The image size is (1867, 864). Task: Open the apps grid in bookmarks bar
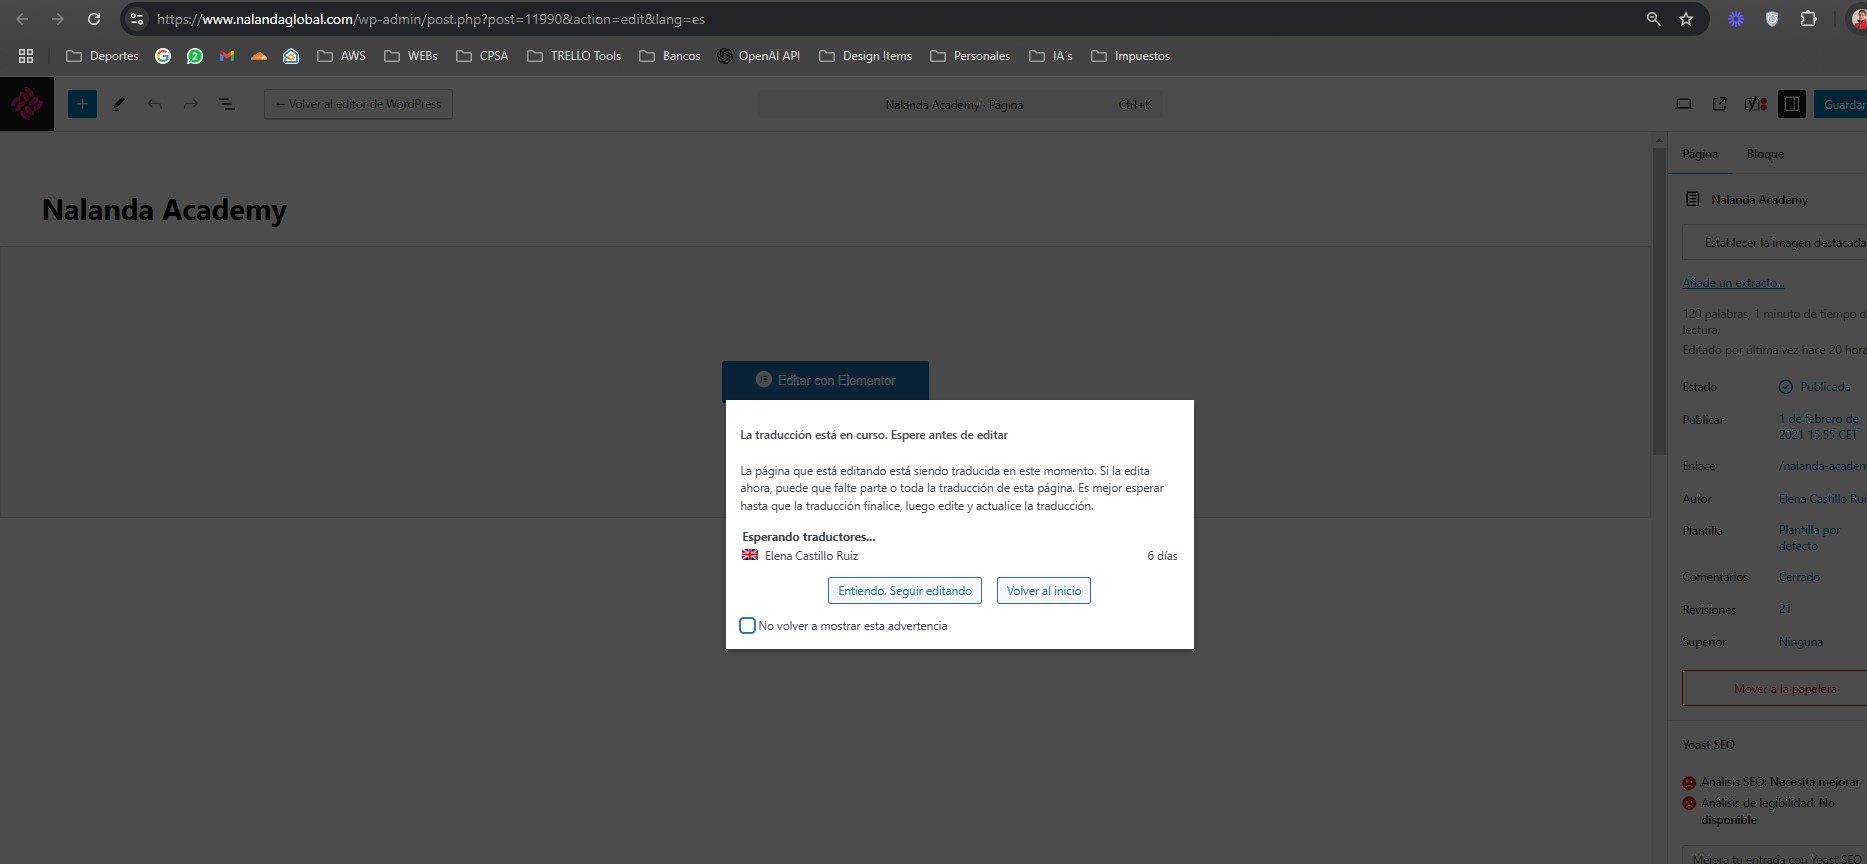(26, 56)
